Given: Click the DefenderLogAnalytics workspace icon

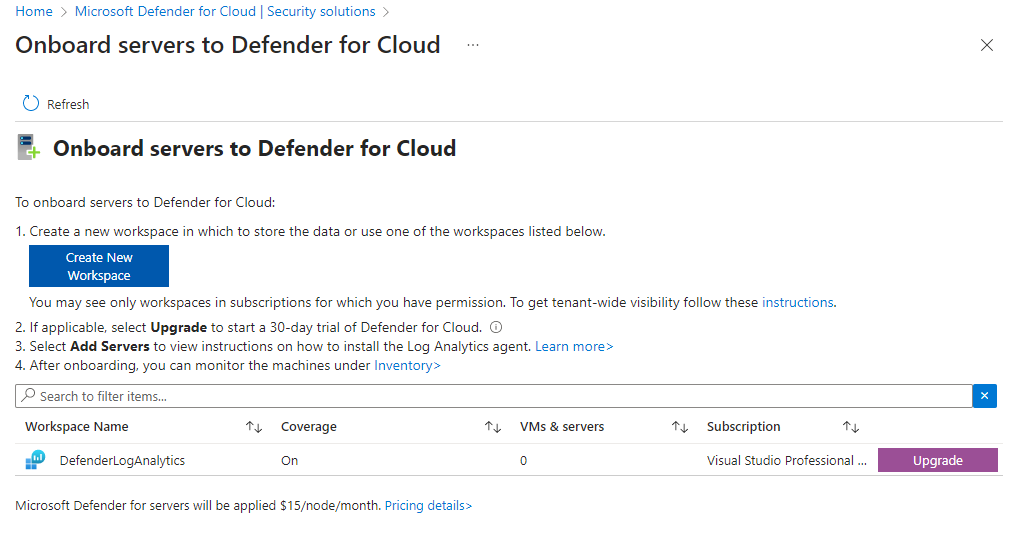Looking at the screenshot, I should point(36,460).
